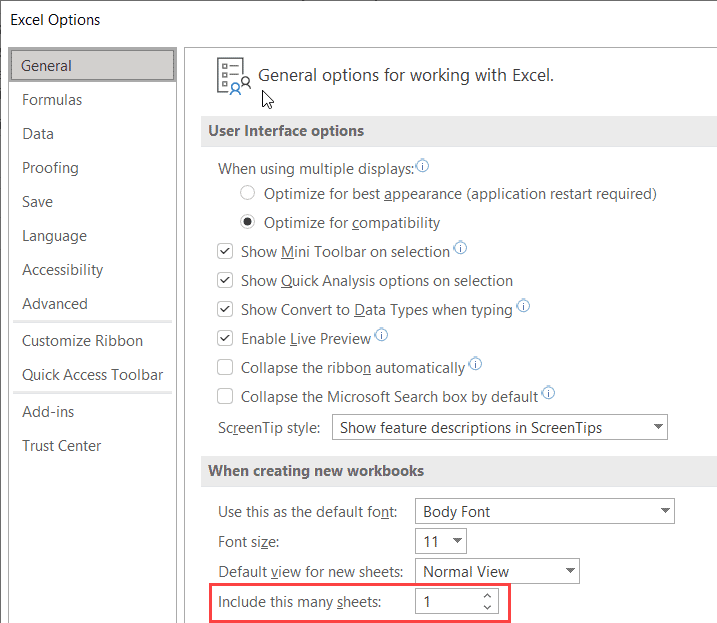This screenshot has width=717, height=623.
Task: Click info icon beside Collapse the ribbon automatically
Action: click(x=475, y=365)
